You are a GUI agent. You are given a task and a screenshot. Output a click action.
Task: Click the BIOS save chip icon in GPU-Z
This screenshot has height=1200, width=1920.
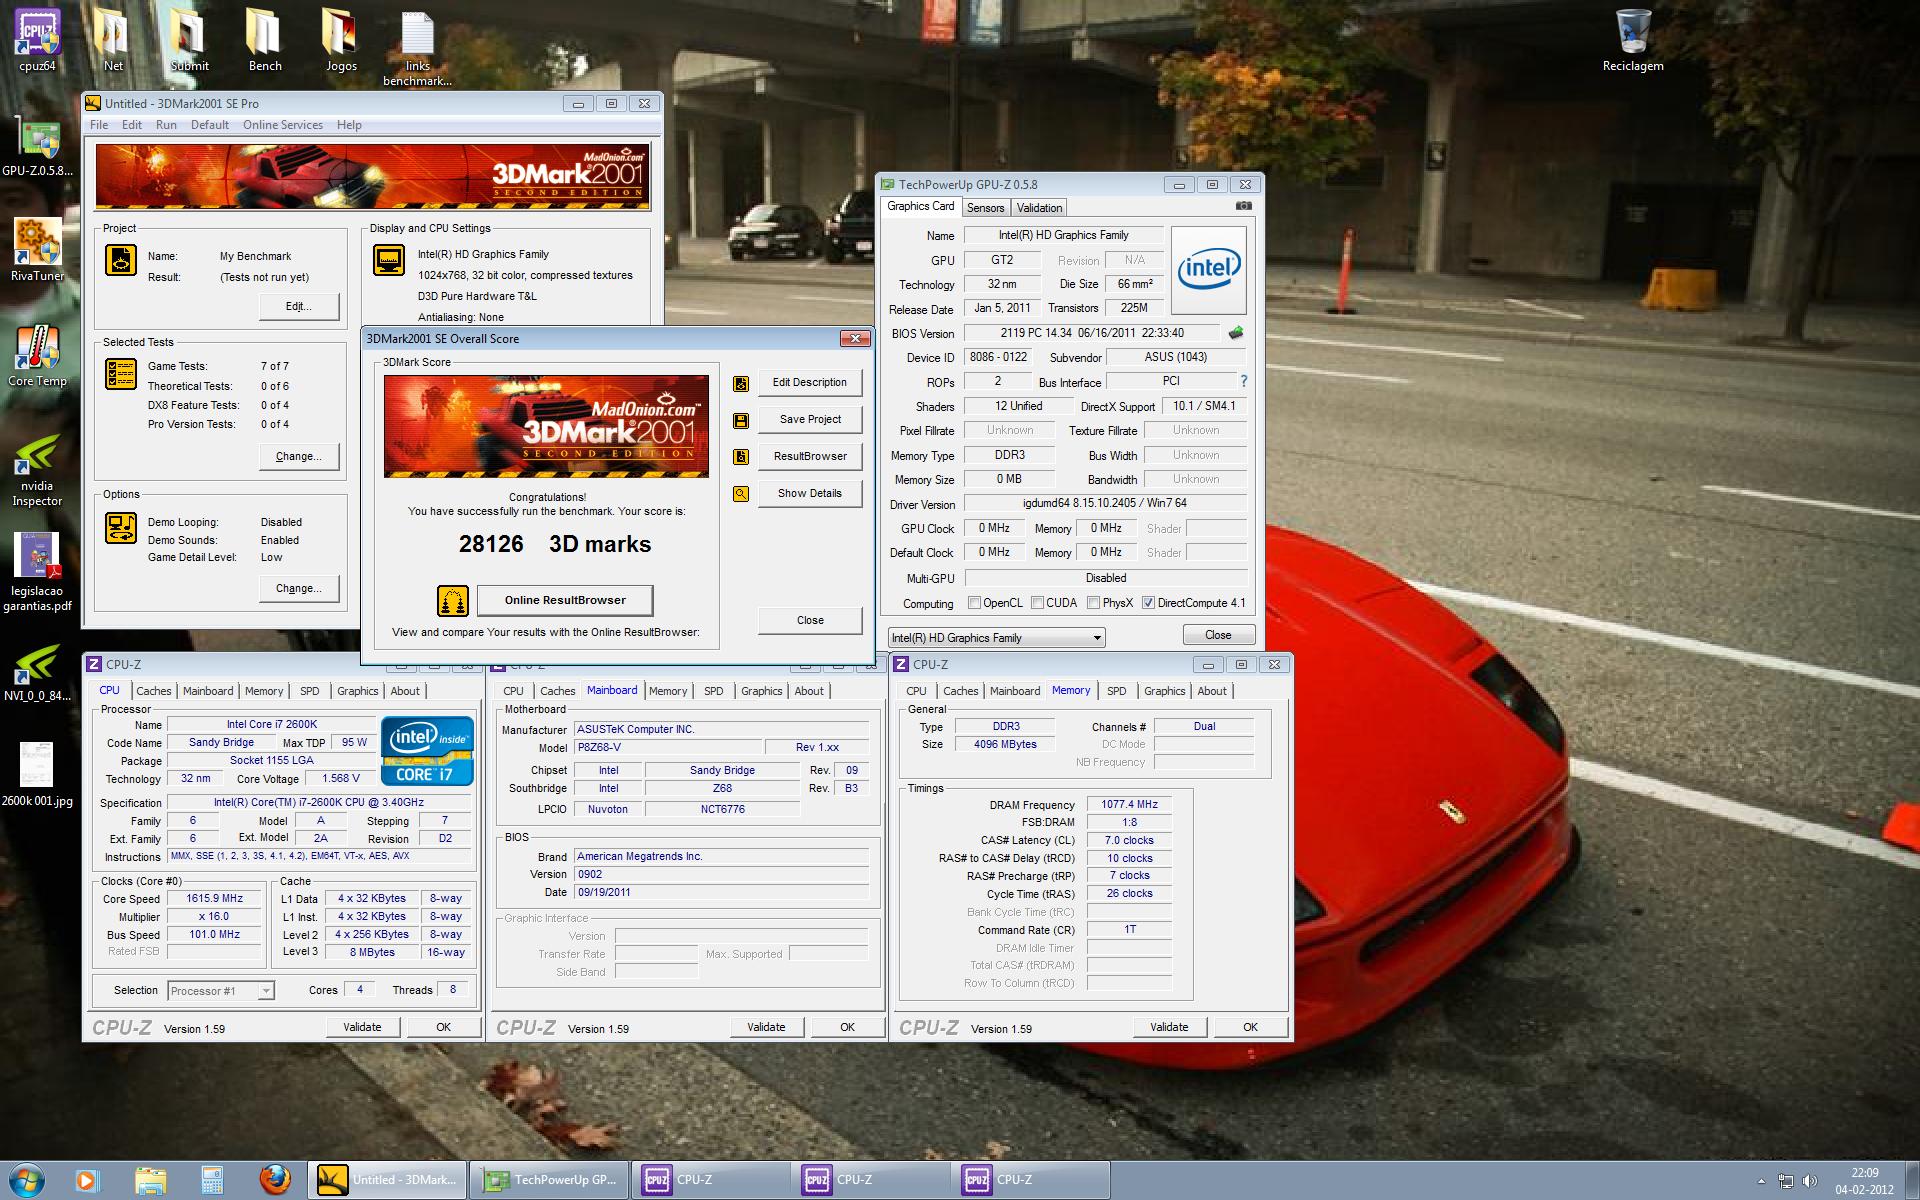click(x=1236, y=333)
